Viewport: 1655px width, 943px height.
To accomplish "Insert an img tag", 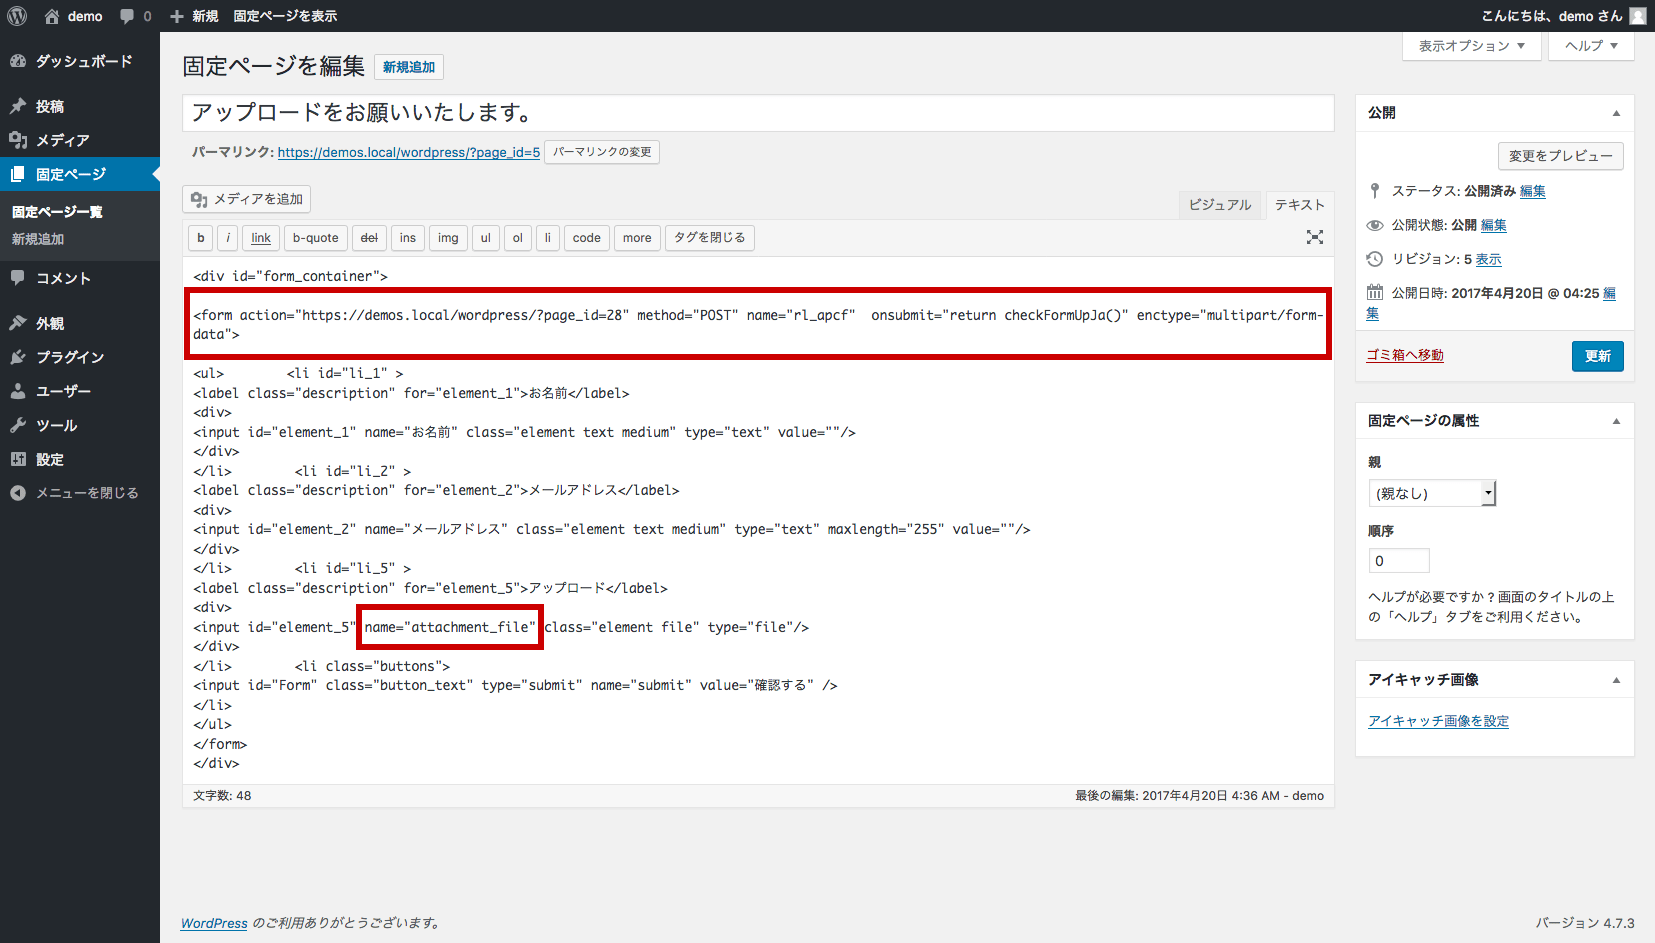I will click(448, 238).
